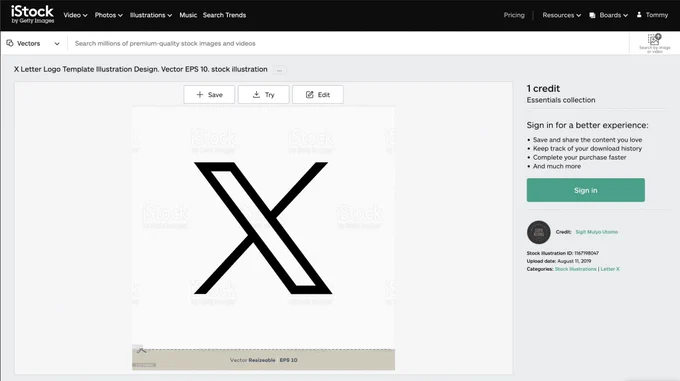Viewport: 680px width, 381px height.
Task: Click the Stock illustration ID text
Action: pyautogui.click(x=562, y=253)
